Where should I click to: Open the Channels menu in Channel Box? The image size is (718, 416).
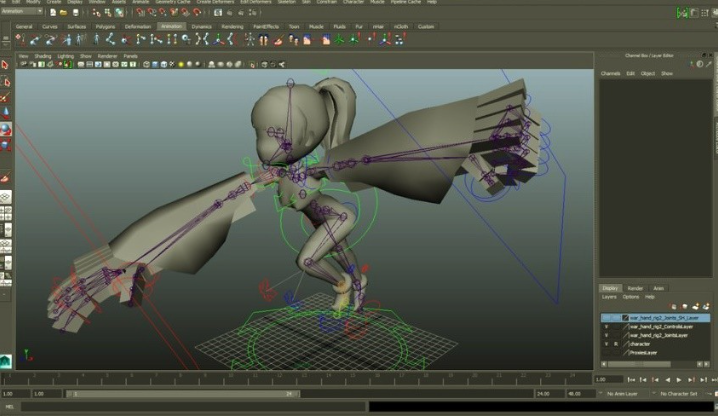(610, 73)
